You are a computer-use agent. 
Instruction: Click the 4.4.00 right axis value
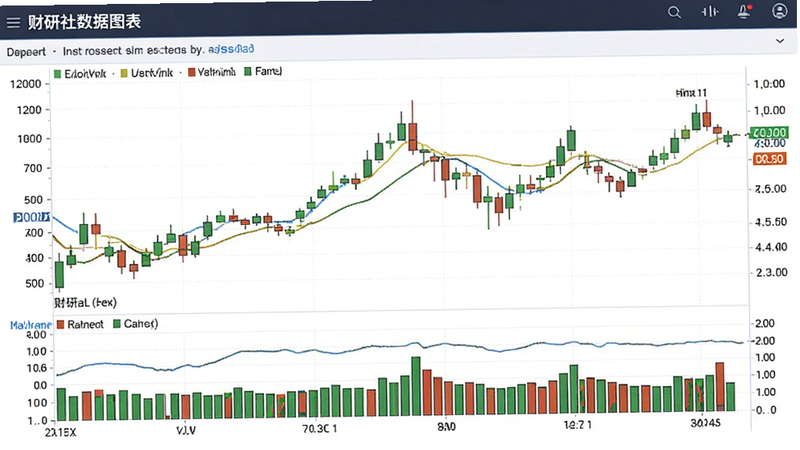pyautogui.click(x=771, y=247)
